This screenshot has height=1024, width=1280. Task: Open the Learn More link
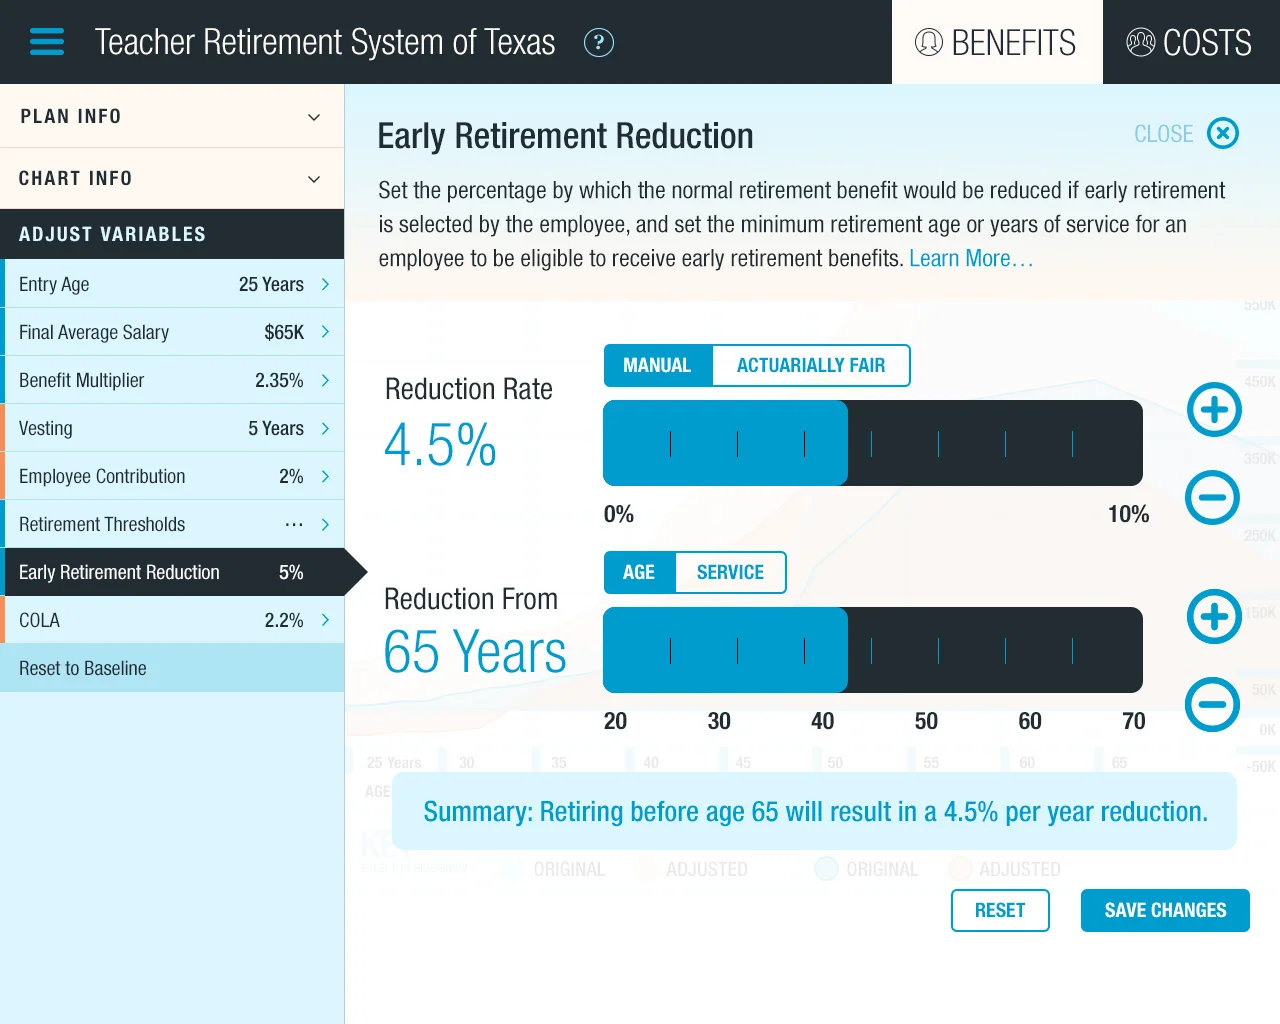point(970,258)
